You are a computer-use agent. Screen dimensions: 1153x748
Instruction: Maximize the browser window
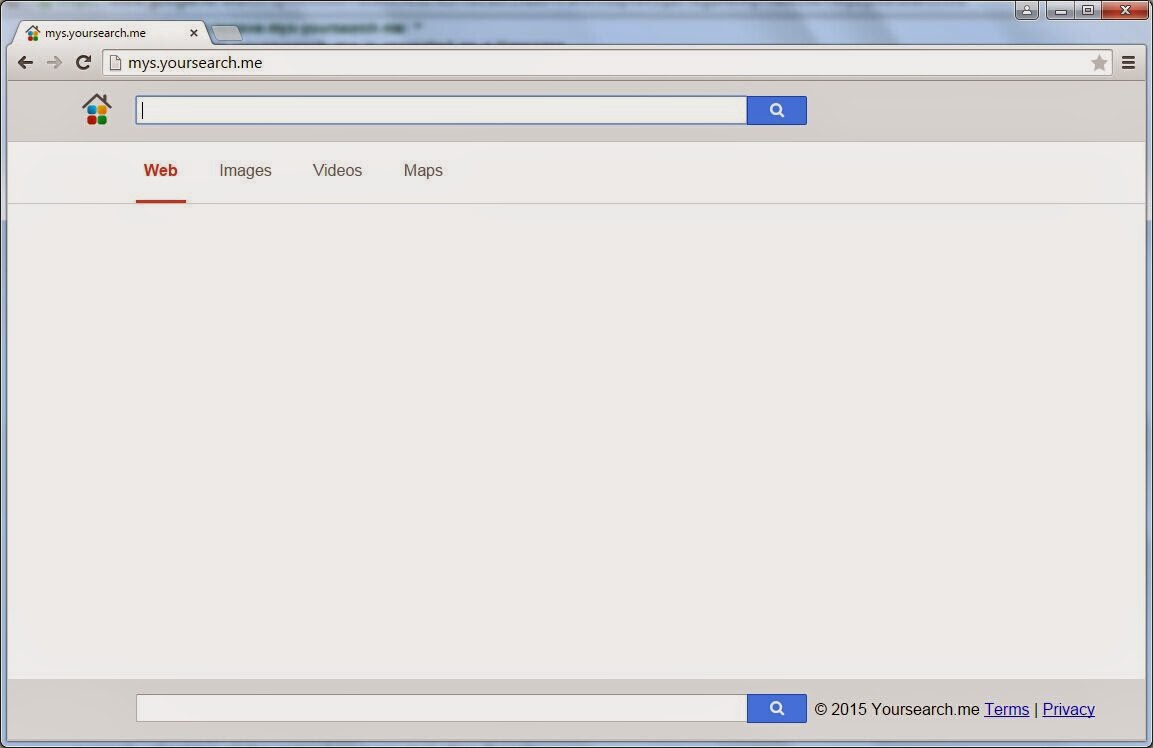point(1088,10)
